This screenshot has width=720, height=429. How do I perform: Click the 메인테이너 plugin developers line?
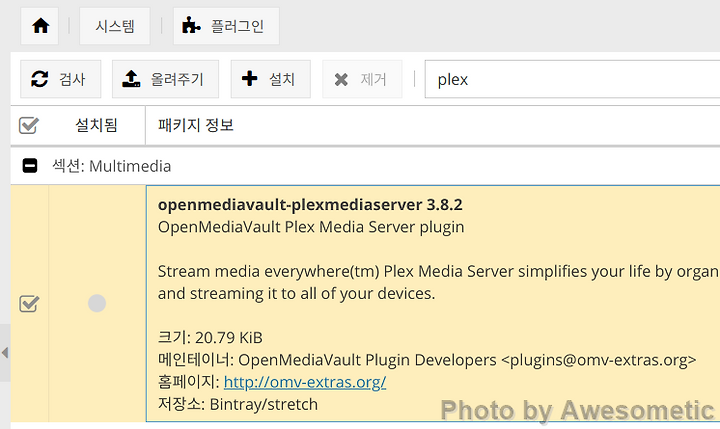pyautogui.click(x=427, y=360)
